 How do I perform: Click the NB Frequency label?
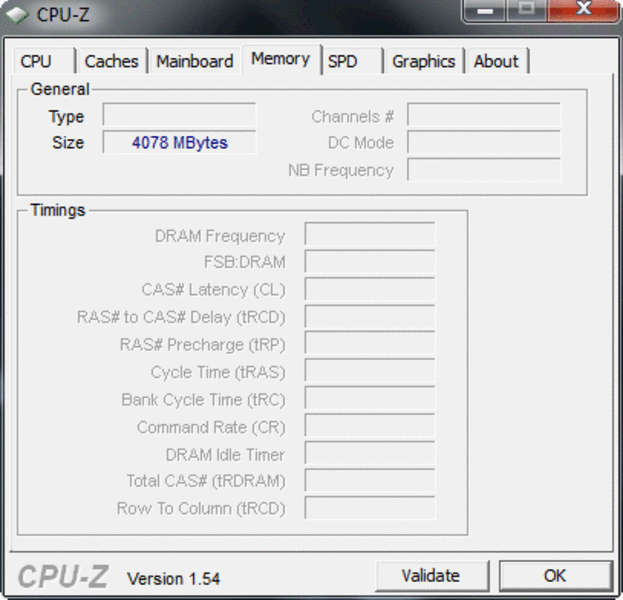pos(341,170)
